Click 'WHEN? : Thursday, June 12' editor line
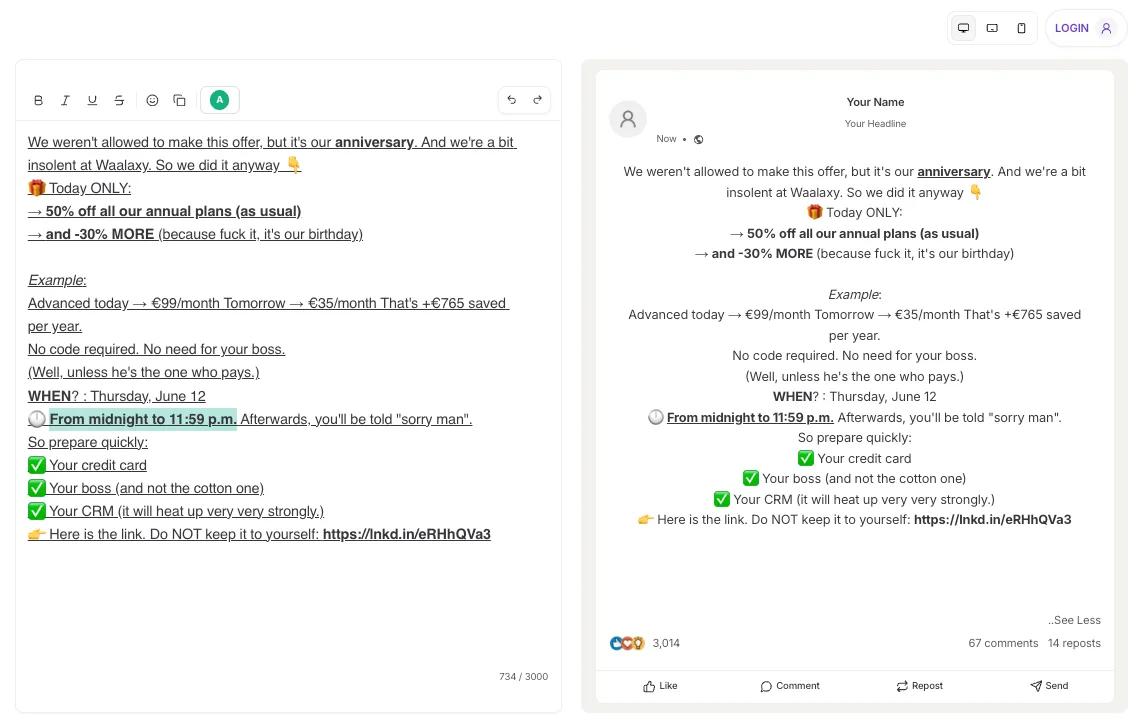 pos(116,396)
